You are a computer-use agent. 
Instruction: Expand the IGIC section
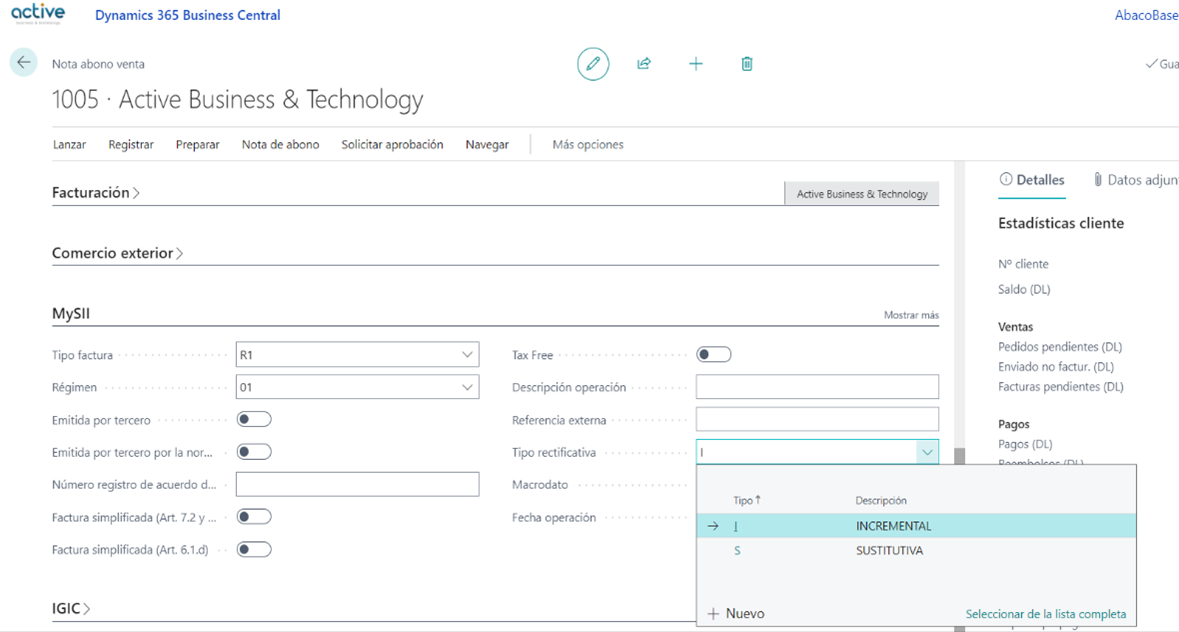[71, 609]
